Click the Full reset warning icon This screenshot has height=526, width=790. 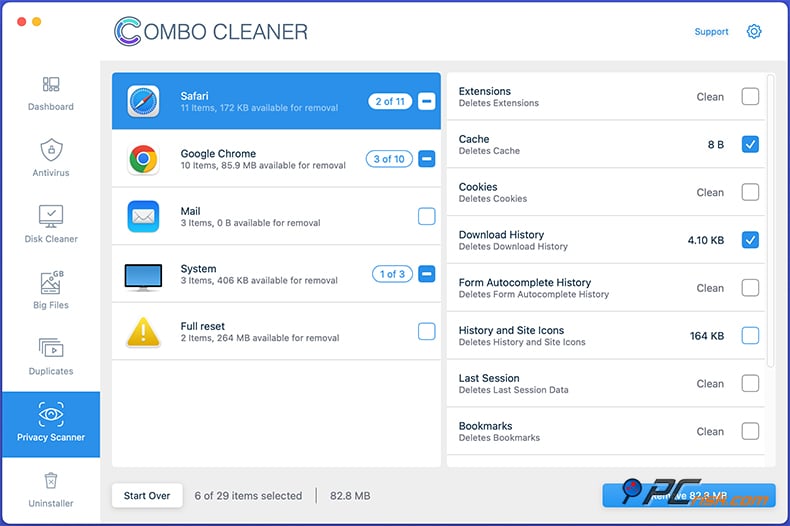coord(144,332)
